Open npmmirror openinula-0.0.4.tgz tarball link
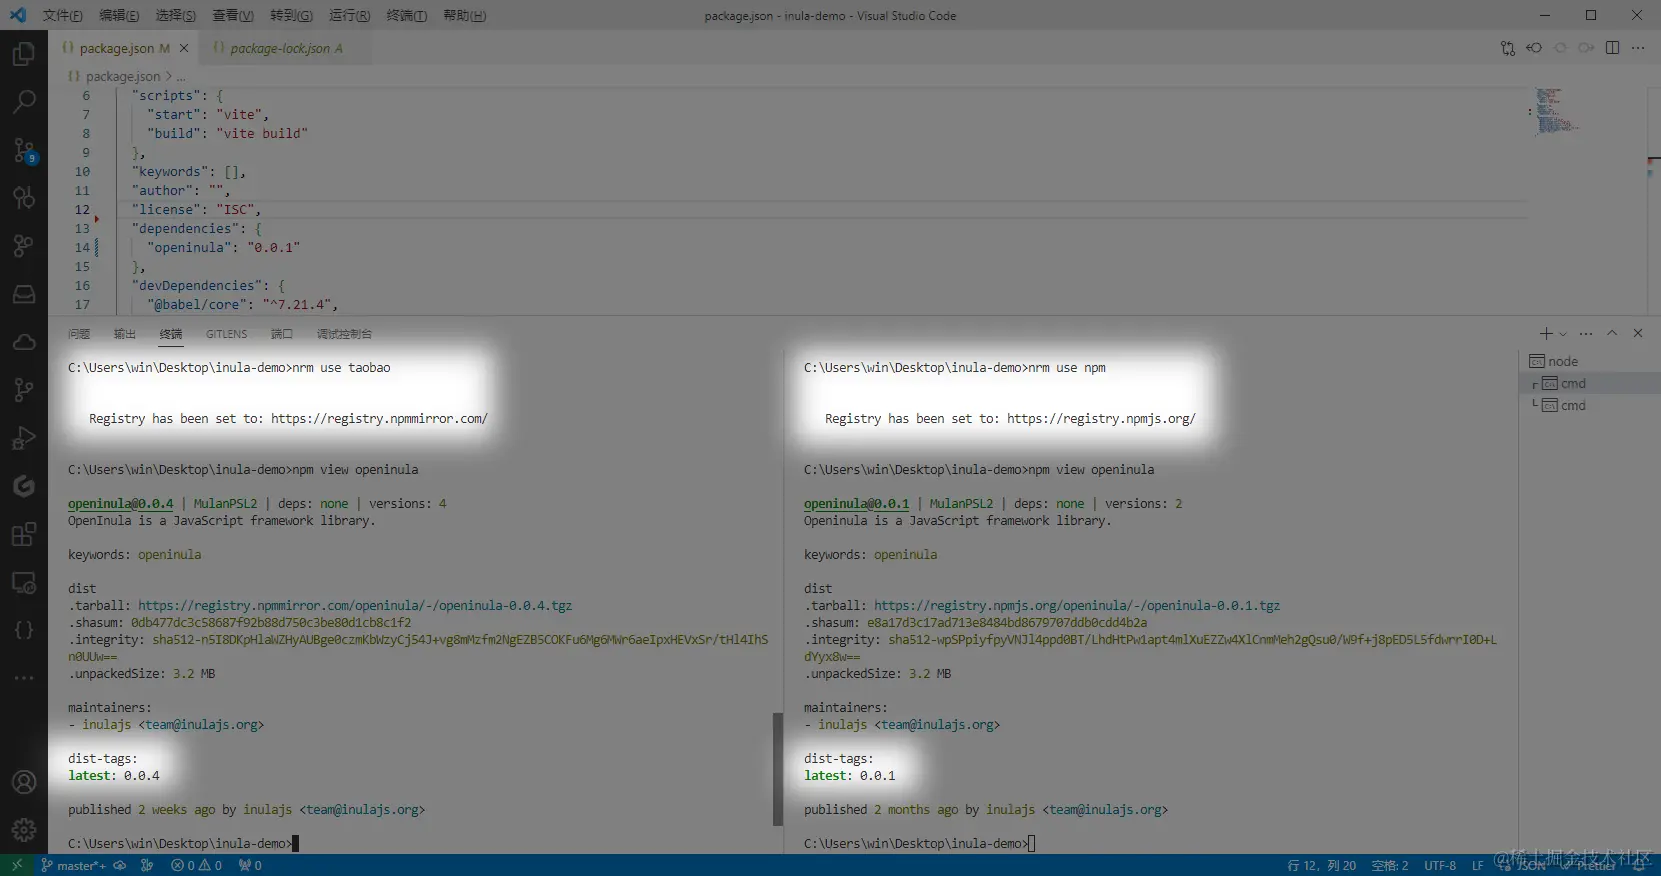This screenshot has width=1661, height=876. pyautogui.click(x=355, y=605)
